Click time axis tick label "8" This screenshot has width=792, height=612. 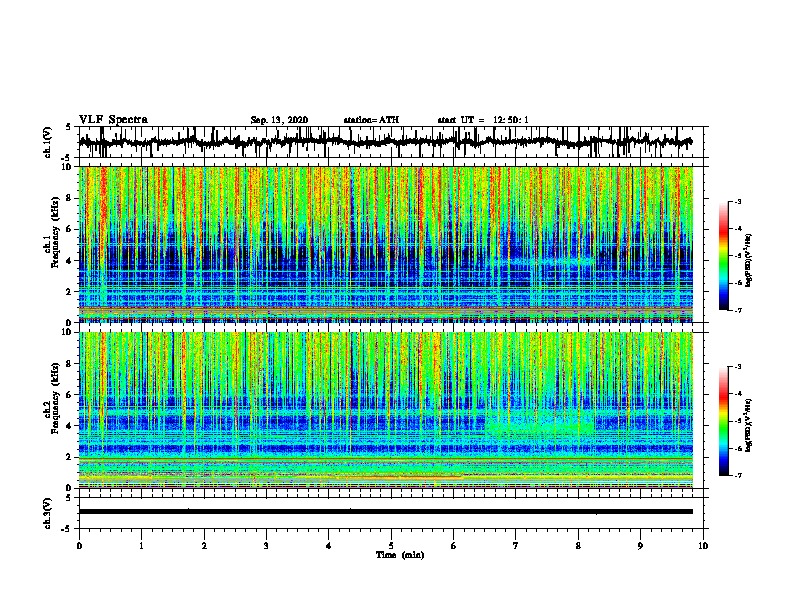coord(578,546)
